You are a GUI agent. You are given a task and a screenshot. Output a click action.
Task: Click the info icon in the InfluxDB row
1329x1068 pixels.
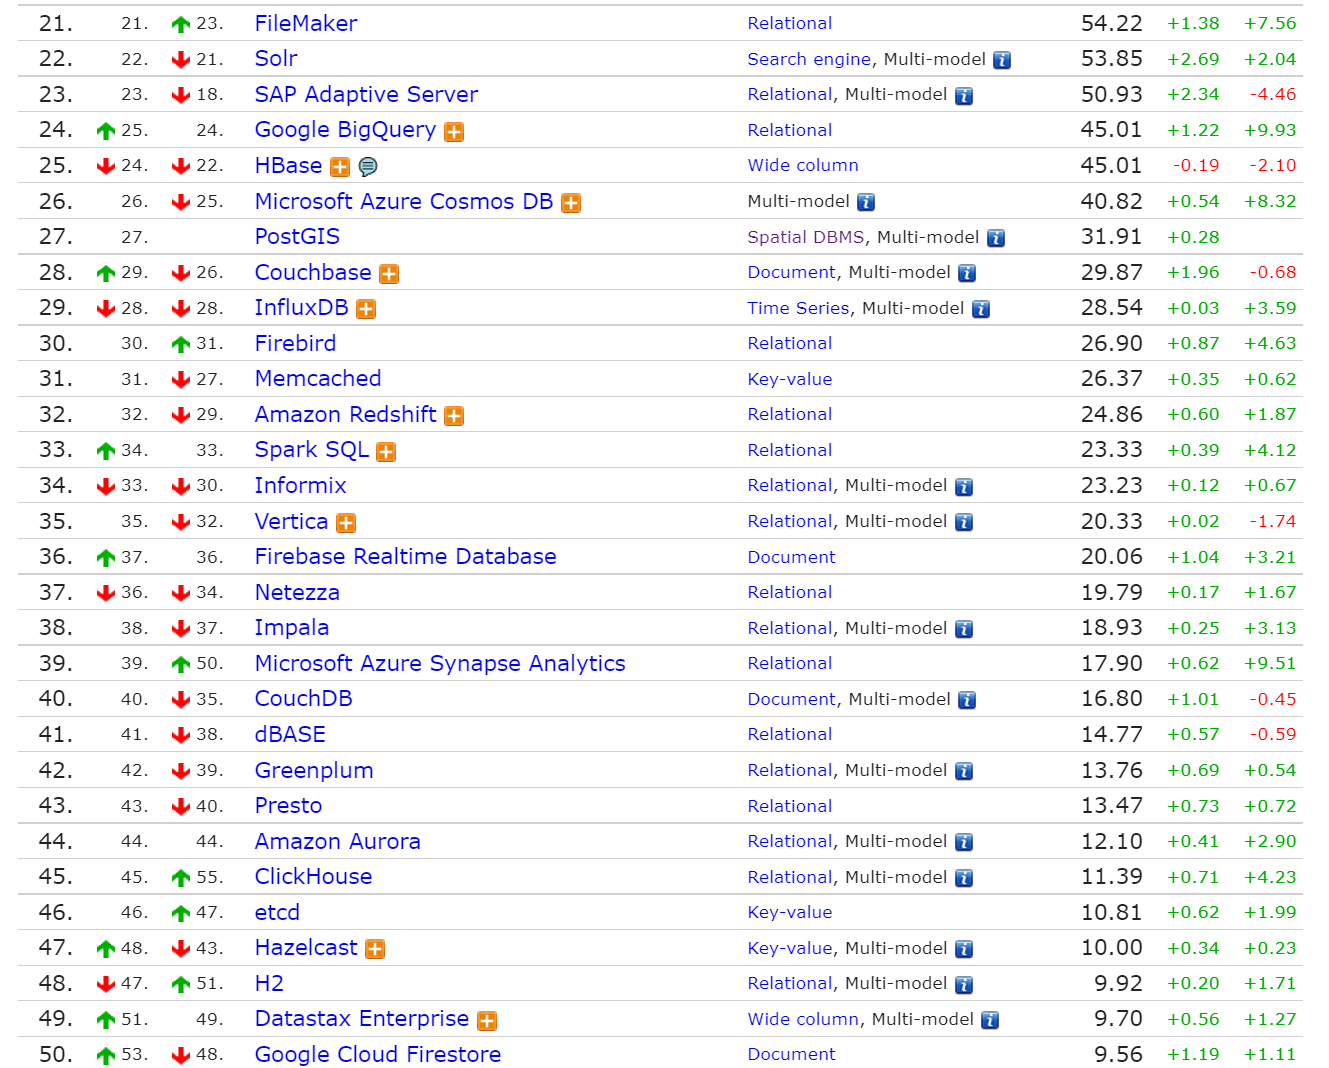tap(981, 309)
